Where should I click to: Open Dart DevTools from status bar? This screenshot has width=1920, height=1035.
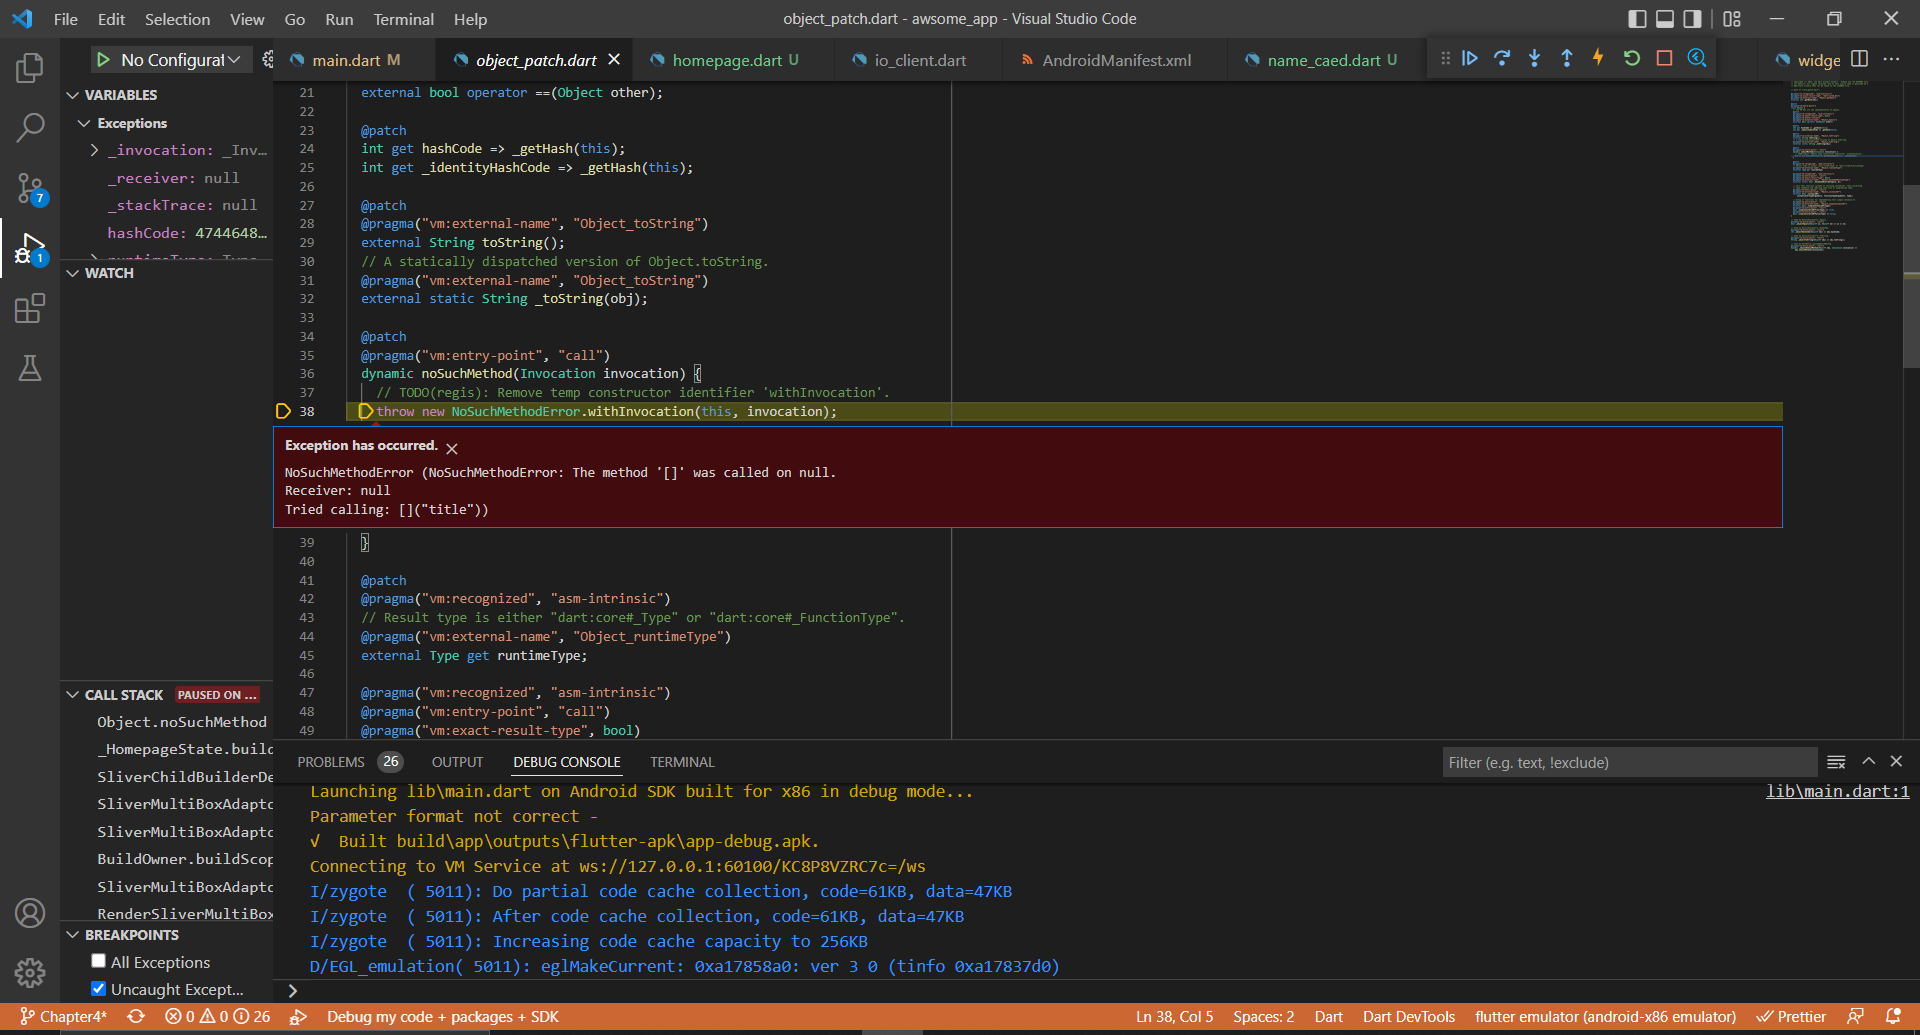[x=1408, y=1016]
